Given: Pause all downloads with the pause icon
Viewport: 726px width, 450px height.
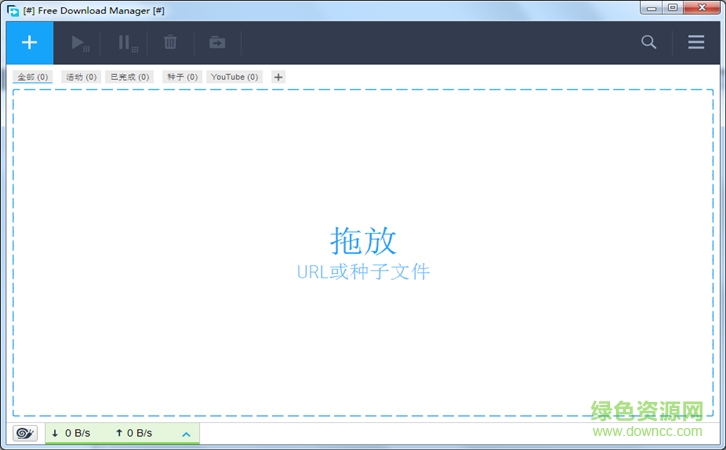Looking at the screenshot, I should click(x=127, y=43).
